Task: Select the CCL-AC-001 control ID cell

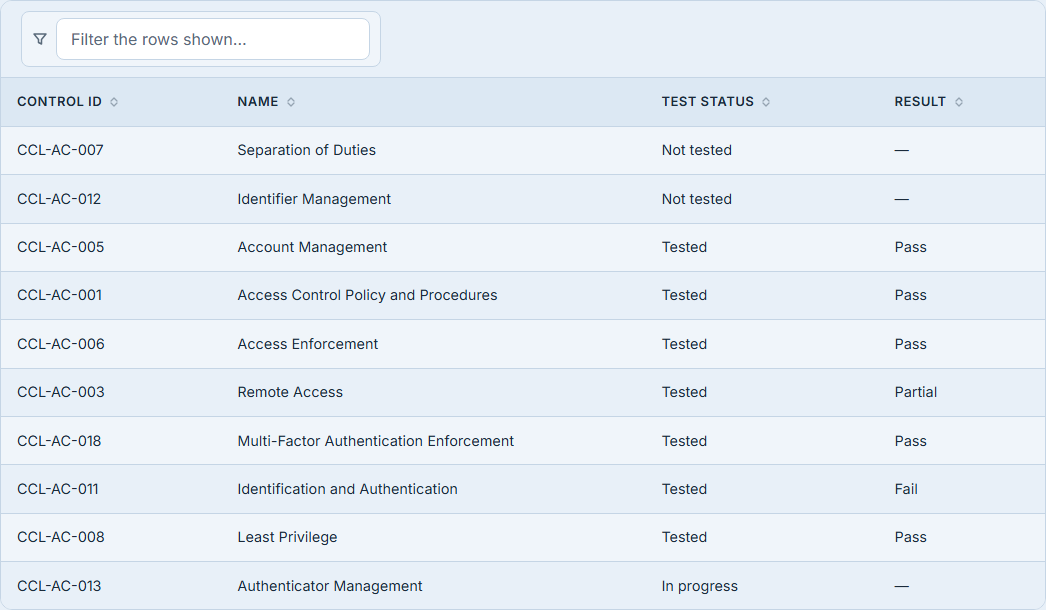Action: [x=59, y=295]
